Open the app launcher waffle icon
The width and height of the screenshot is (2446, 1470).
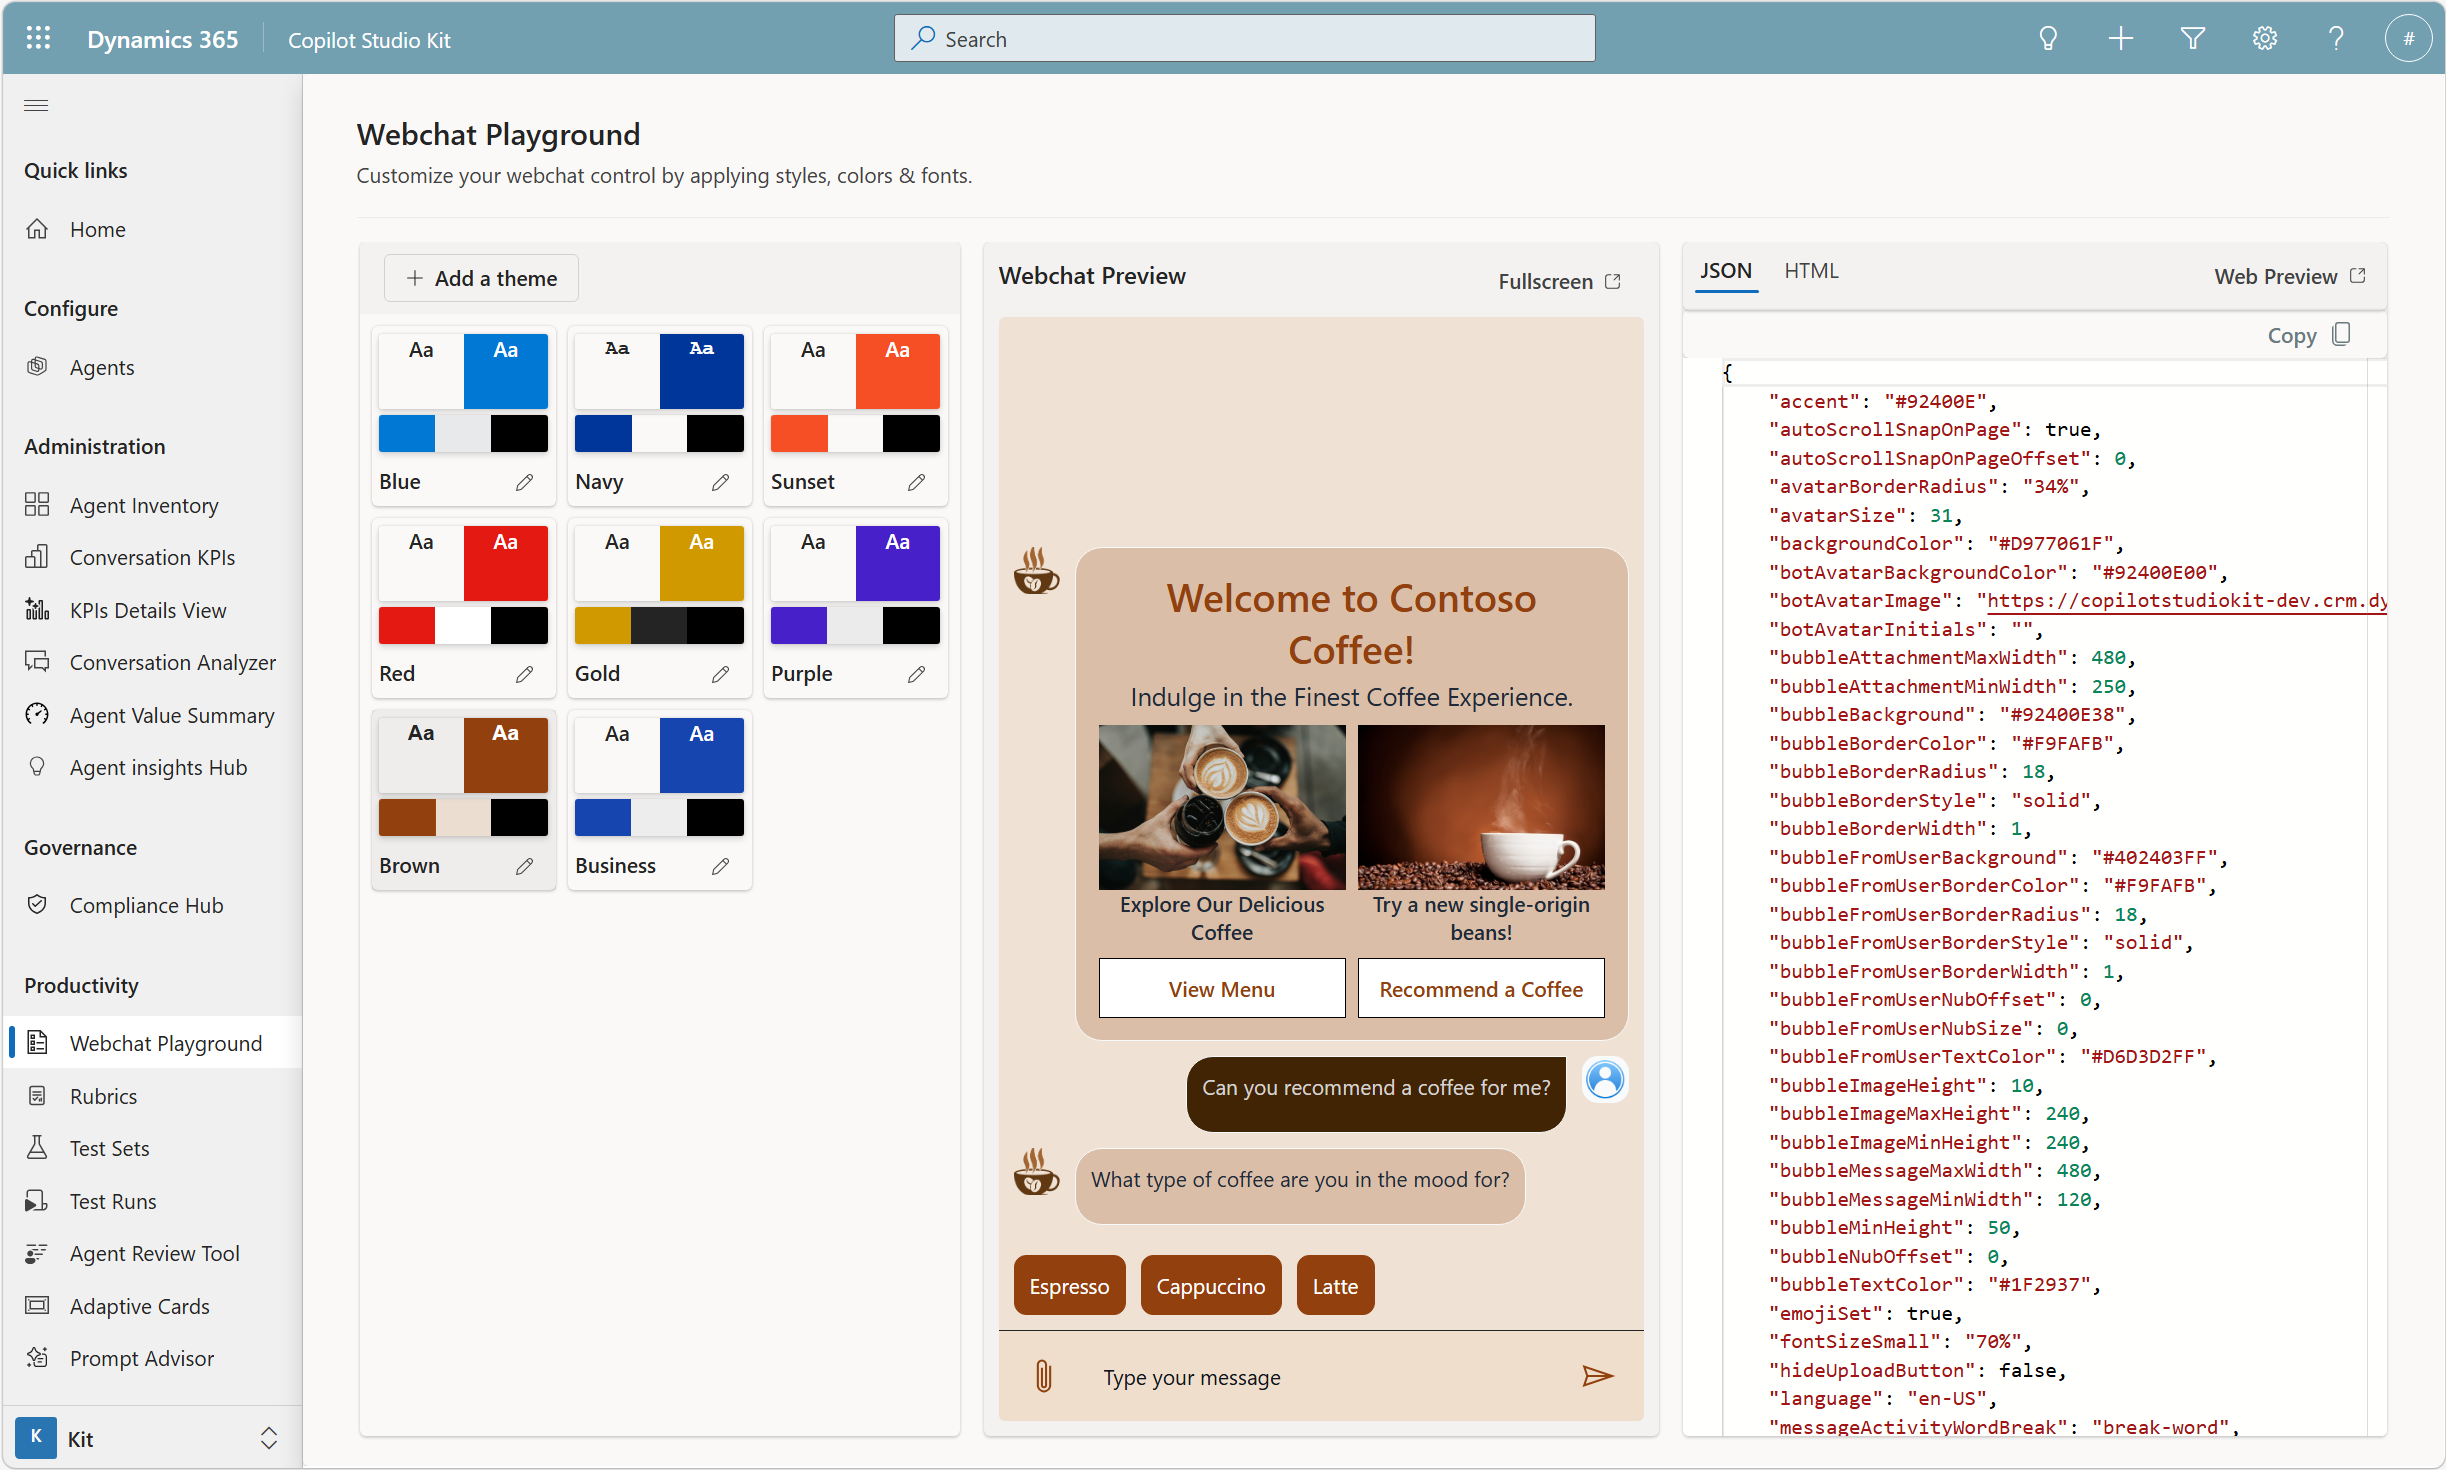38,39
